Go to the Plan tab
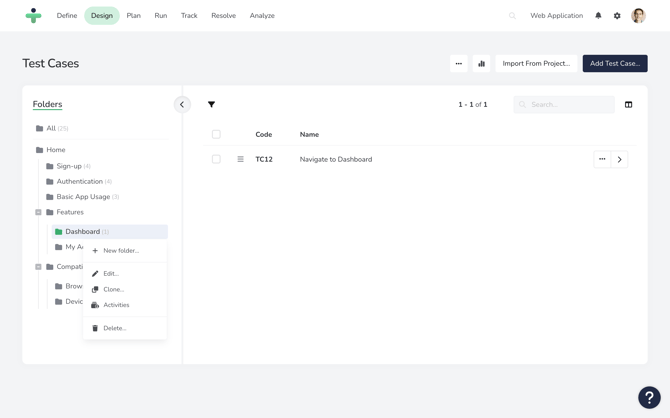The image size is (670, 418). pos(133,15)
